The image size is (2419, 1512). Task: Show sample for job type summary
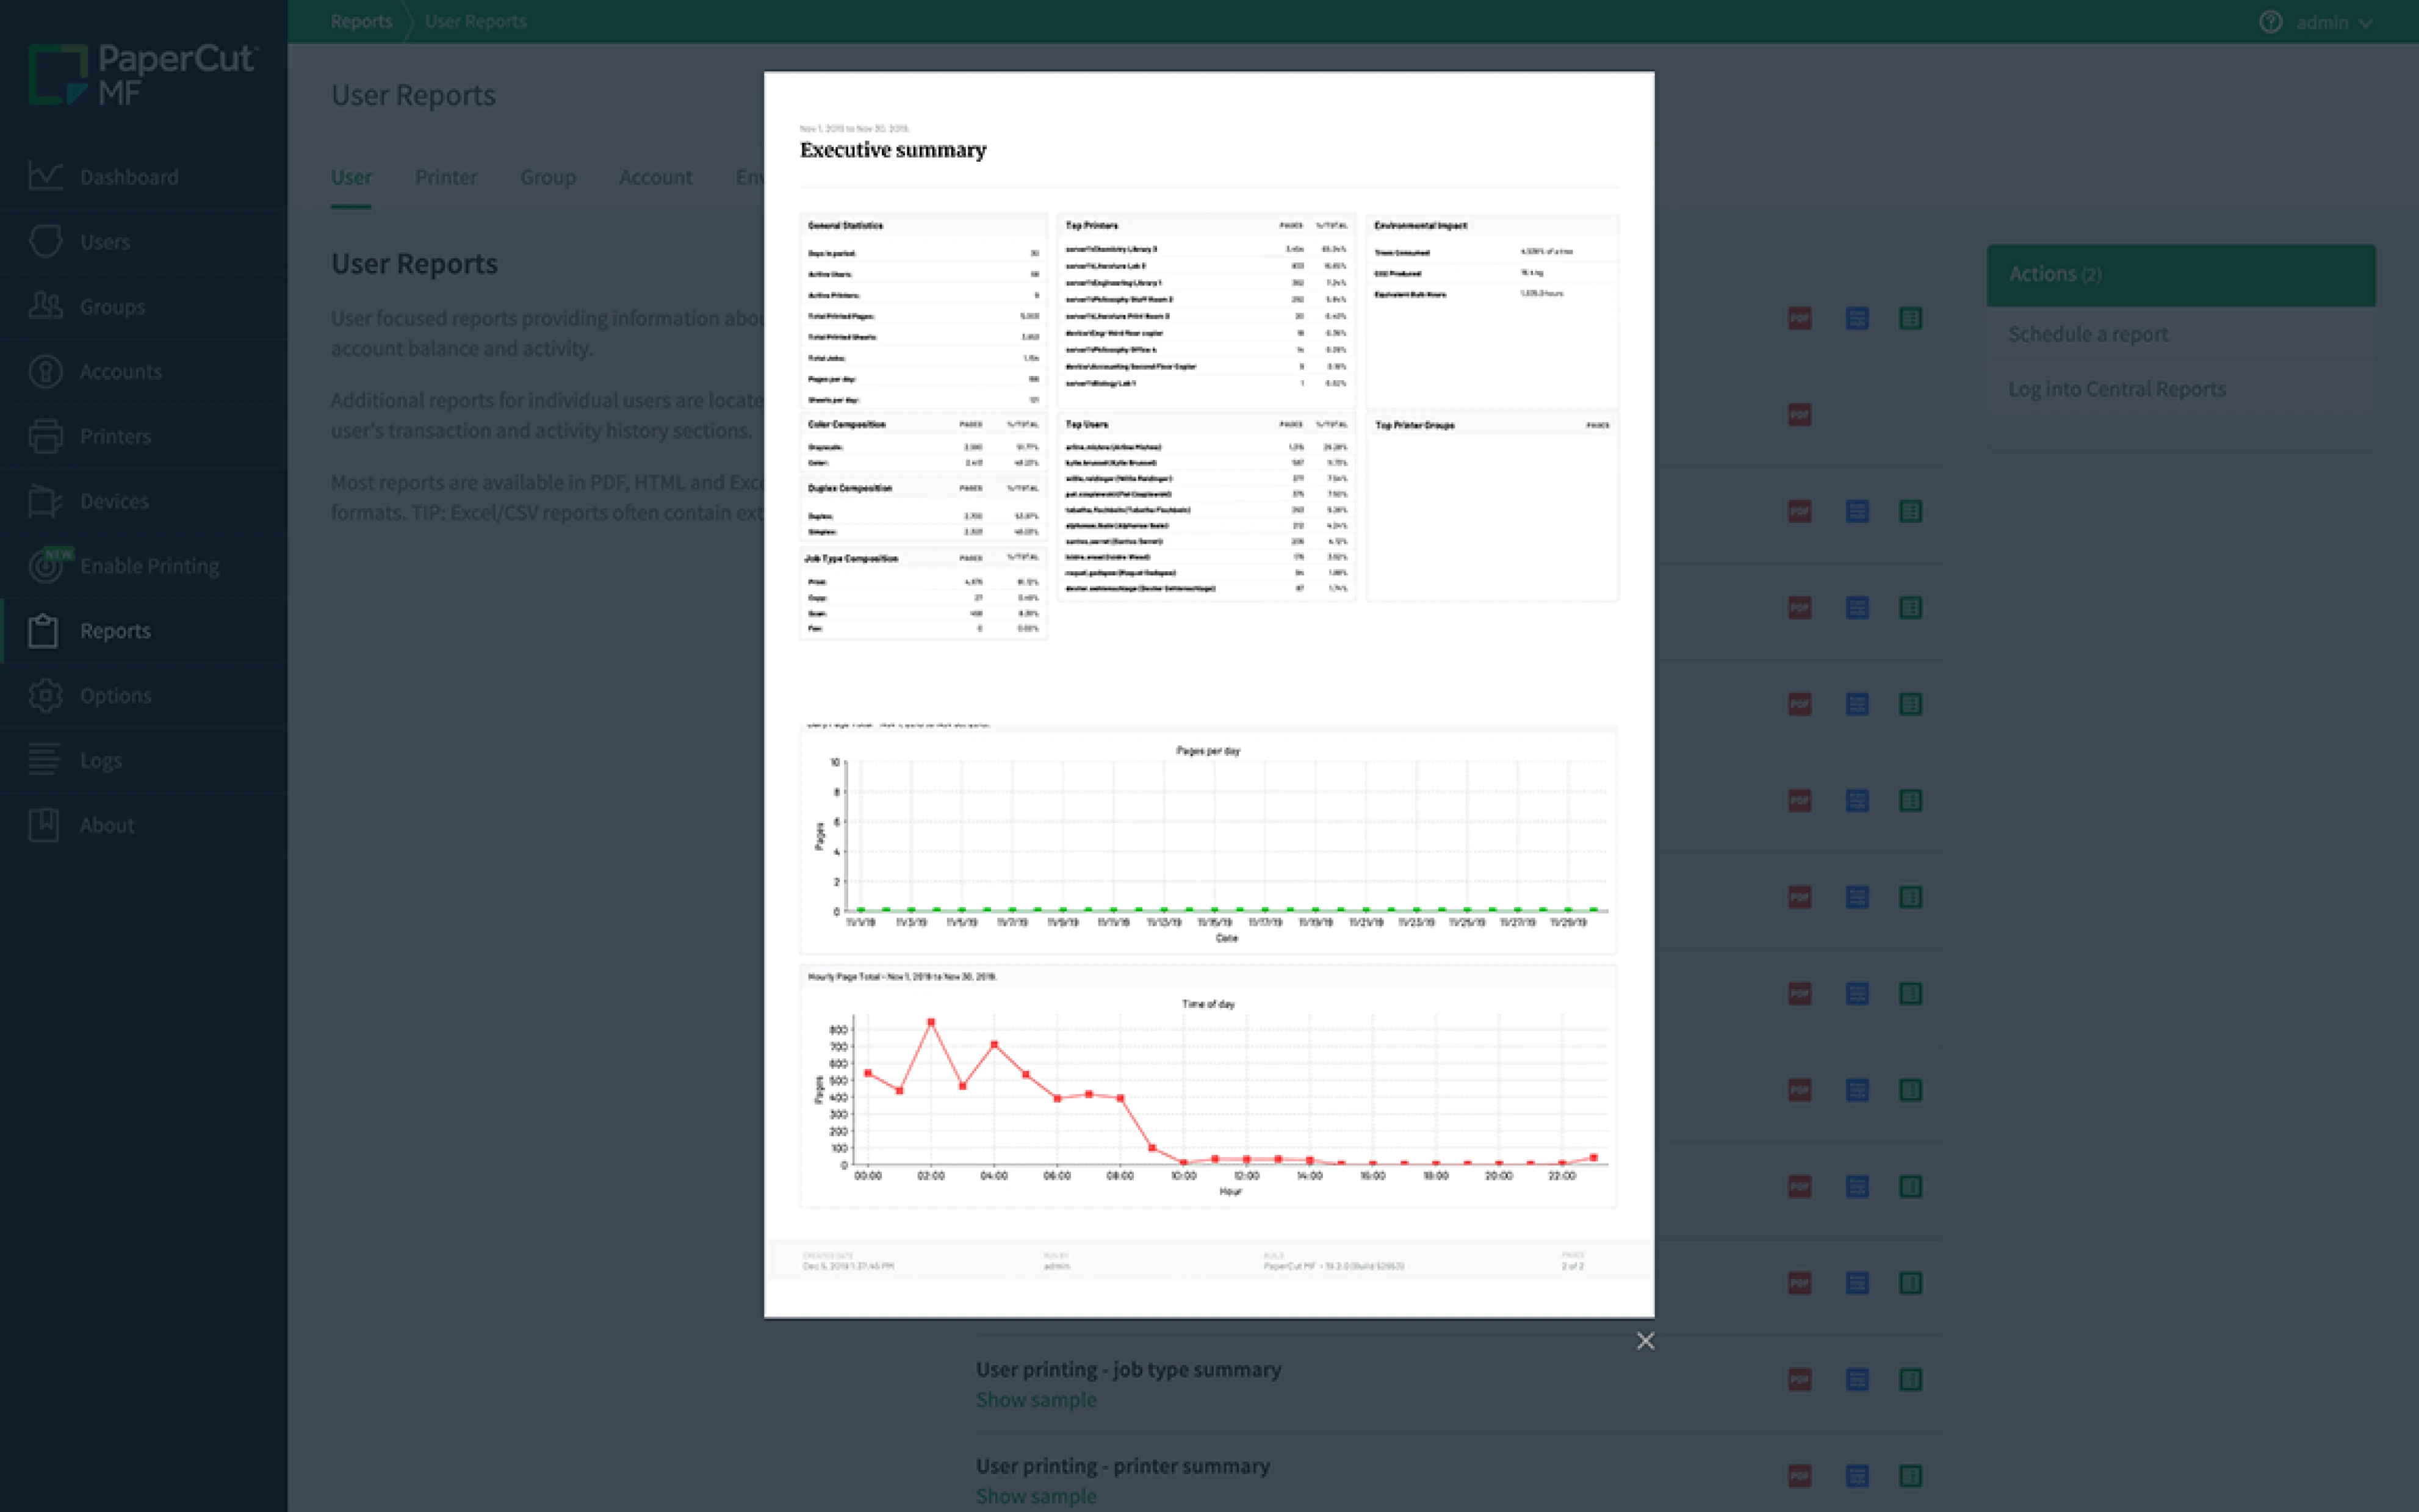1035,1400
